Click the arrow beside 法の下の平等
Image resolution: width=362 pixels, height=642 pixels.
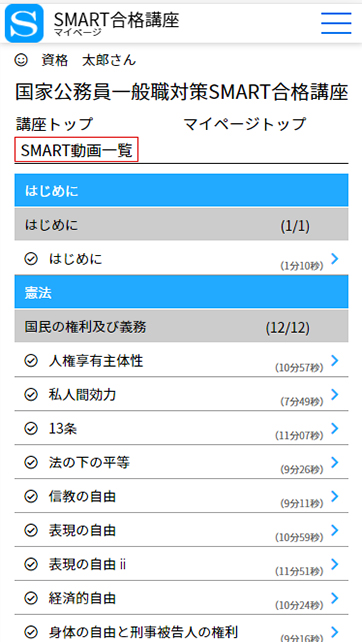335,463
